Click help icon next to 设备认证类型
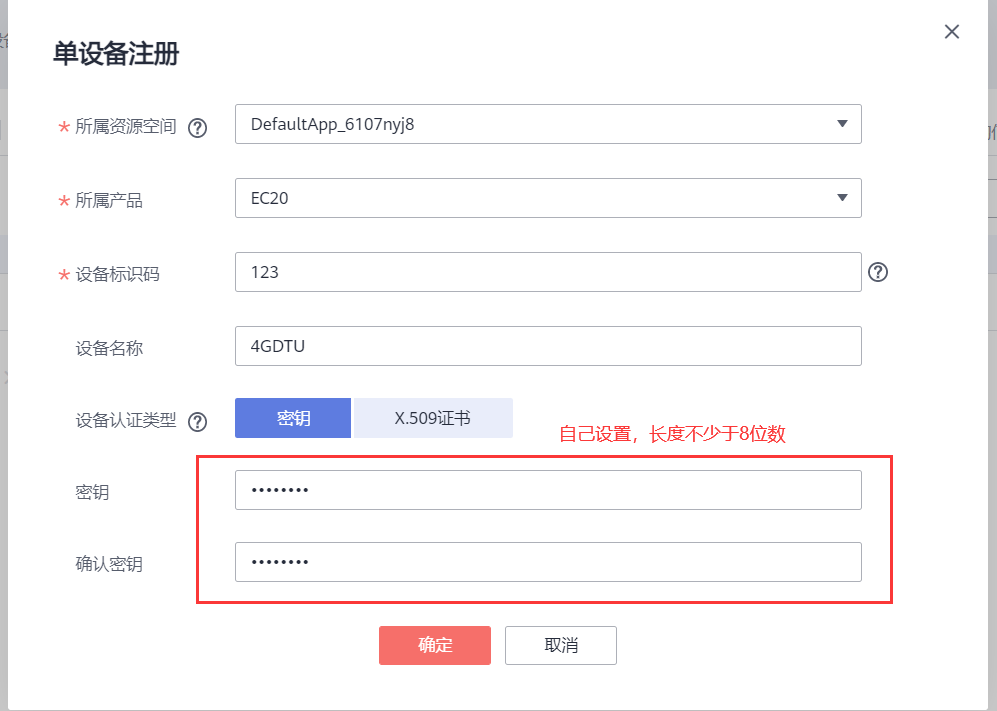This screenshot has width=997, height=711. pos(198,422)
